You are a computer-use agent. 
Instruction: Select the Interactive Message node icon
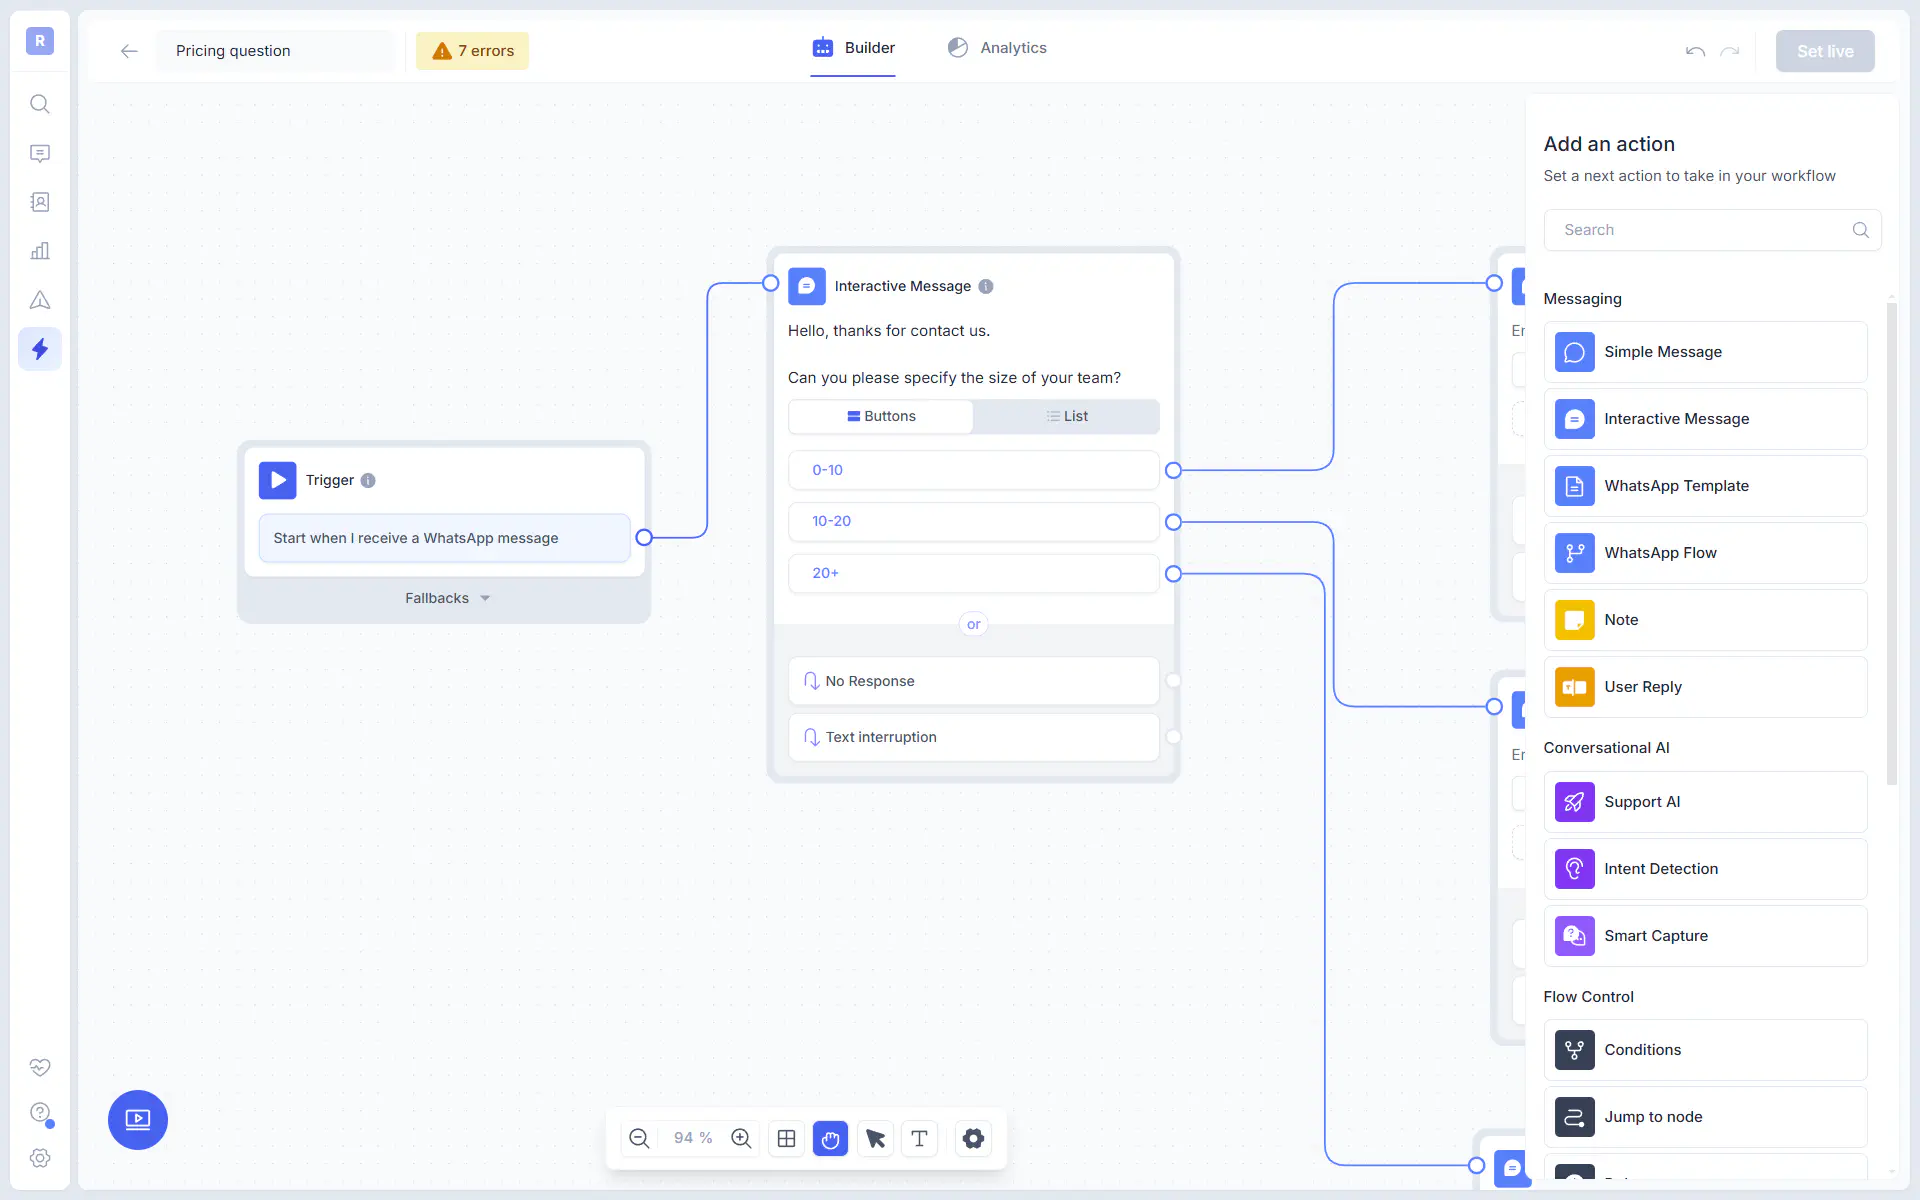[806, 285]
